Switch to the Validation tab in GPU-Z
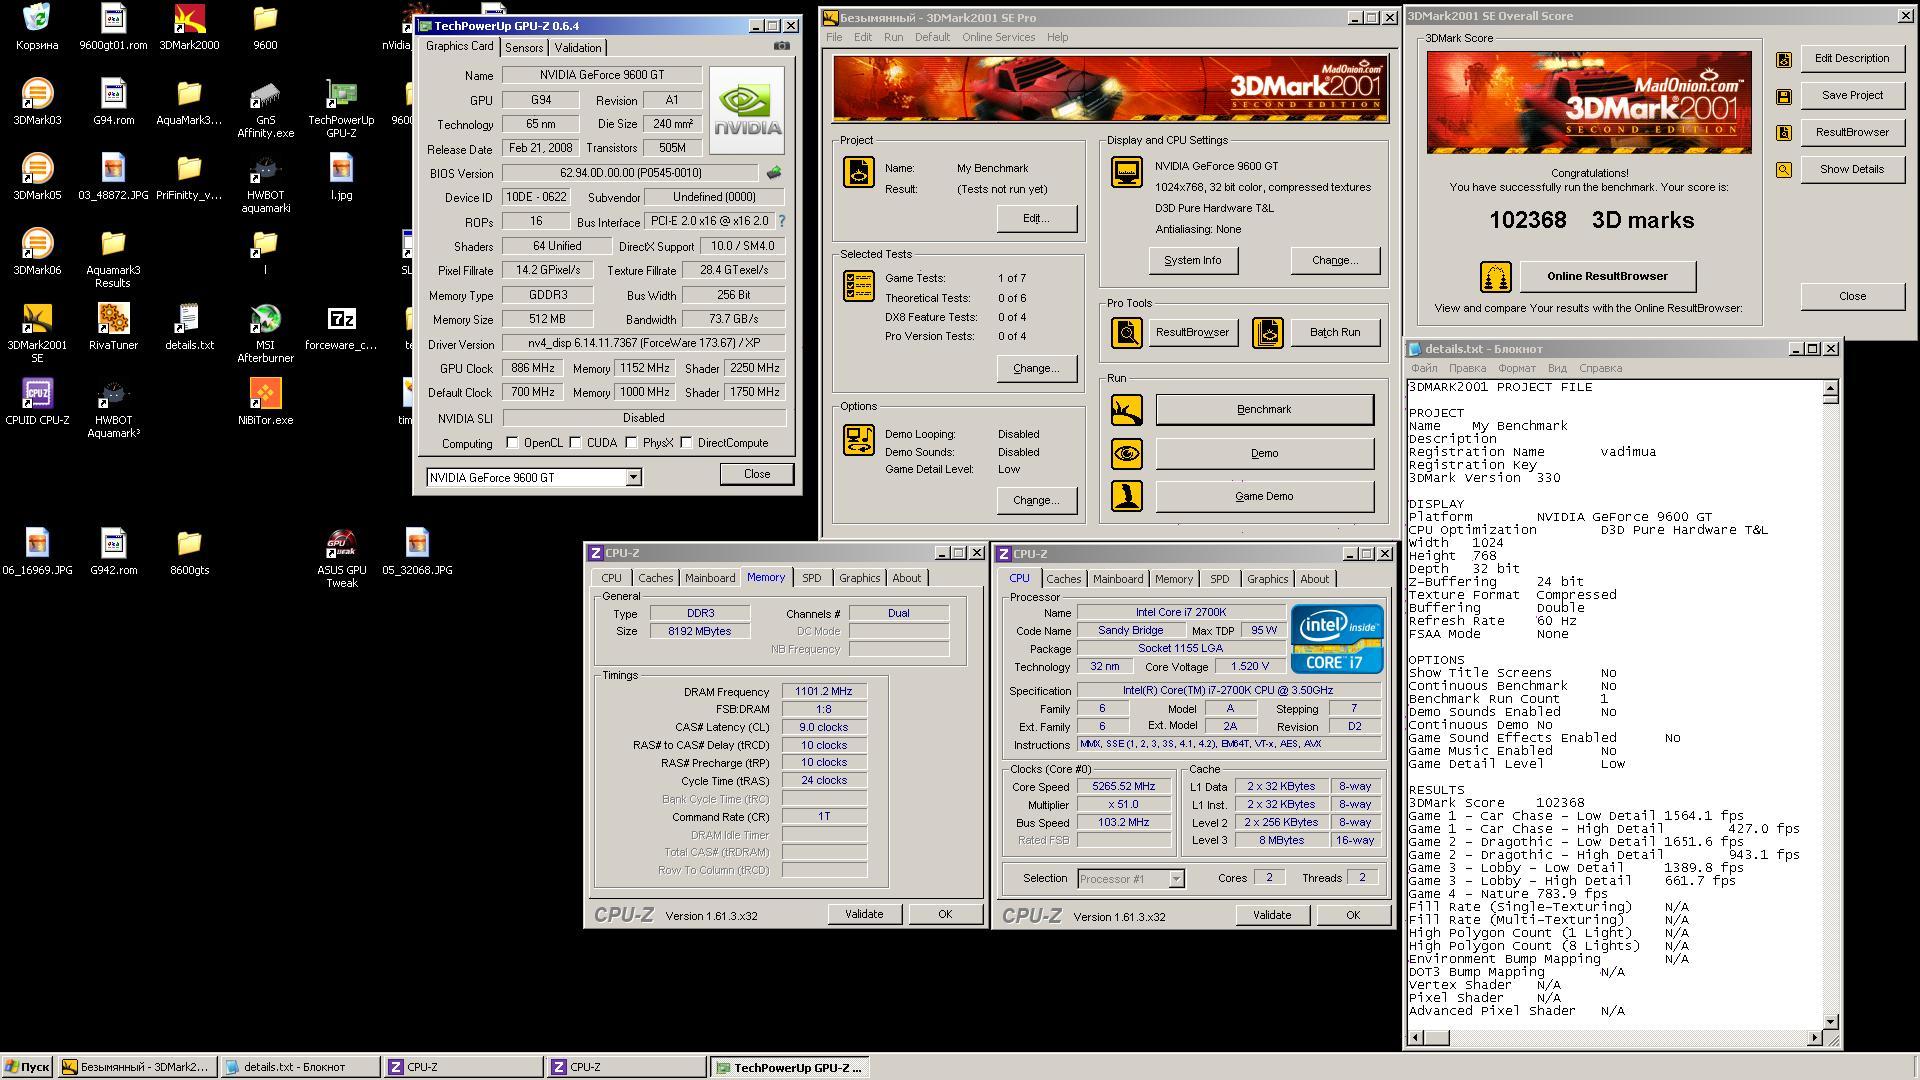This screenshot has height=1080, width=1920. pos(578,48)
